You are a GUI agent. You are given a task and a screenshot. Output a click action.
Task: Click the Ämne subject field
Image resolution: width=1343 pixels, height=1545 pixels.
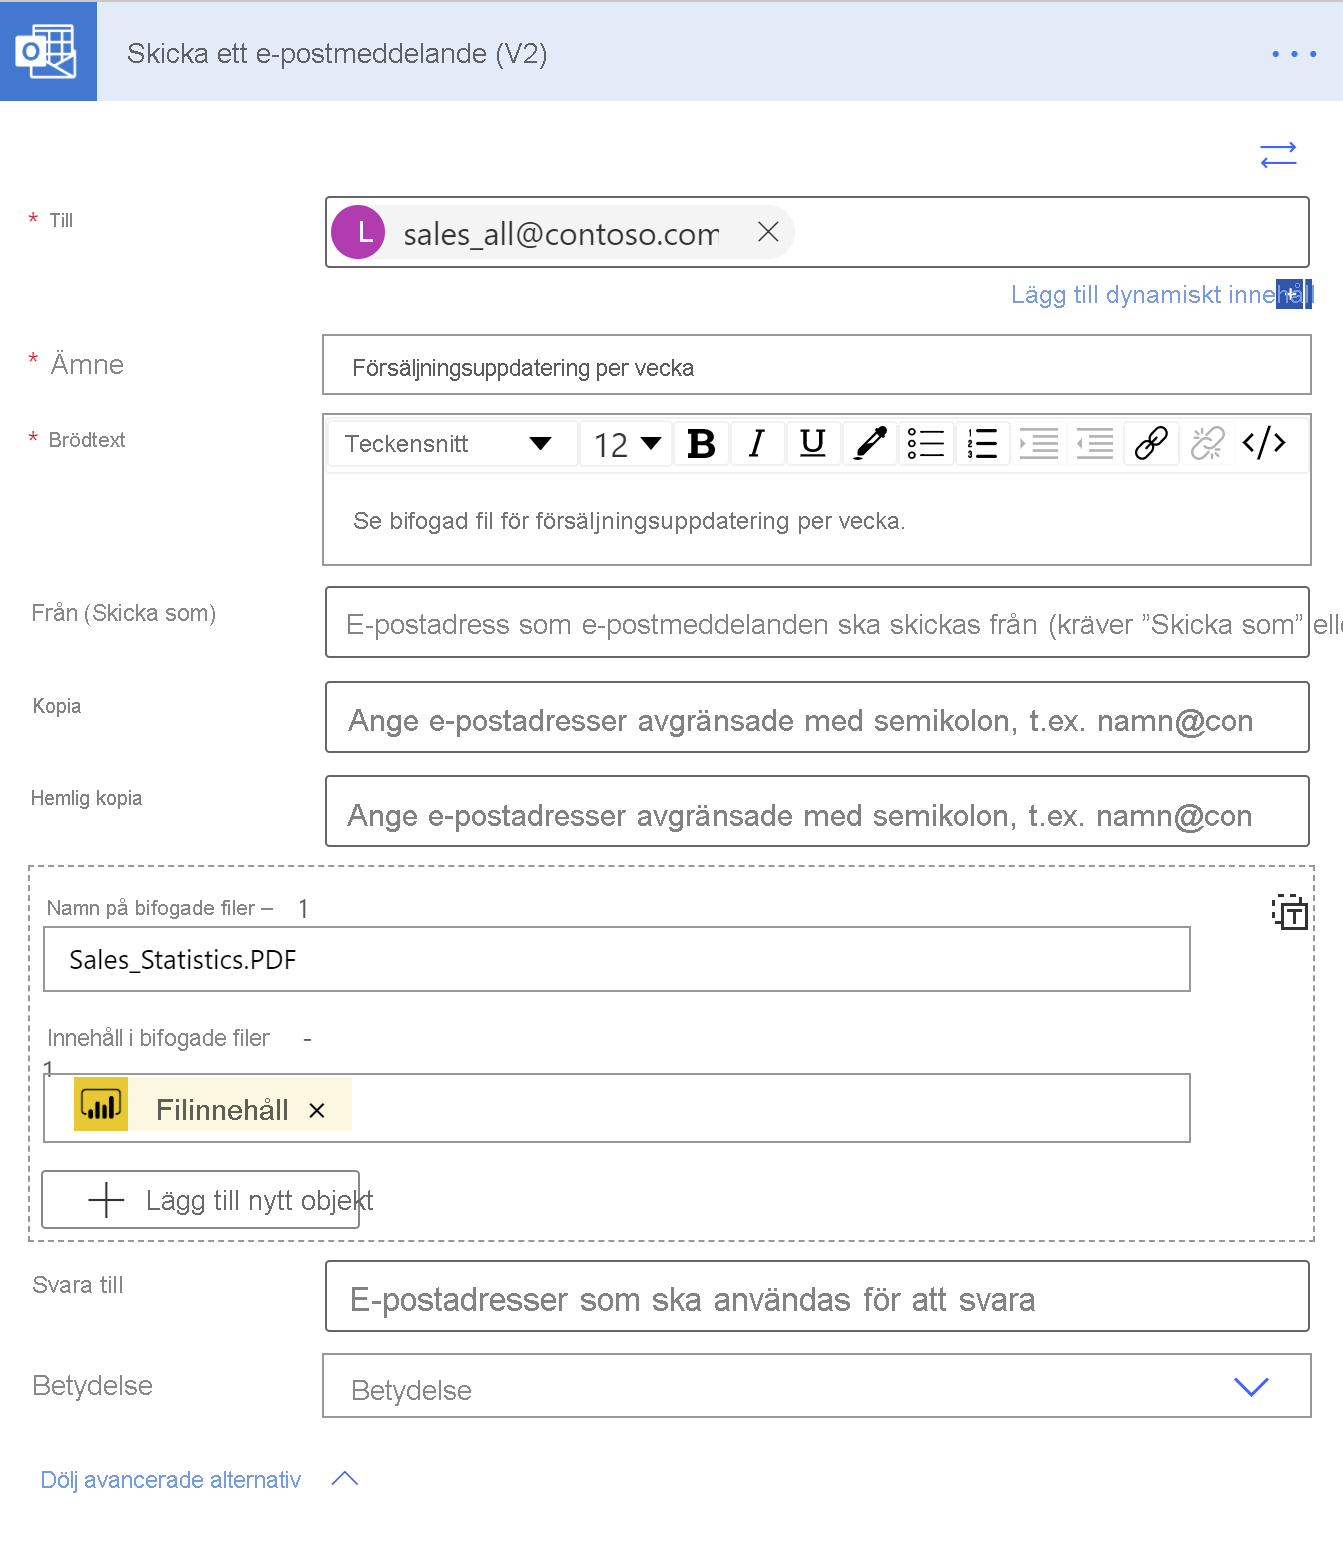coord(816,366)
